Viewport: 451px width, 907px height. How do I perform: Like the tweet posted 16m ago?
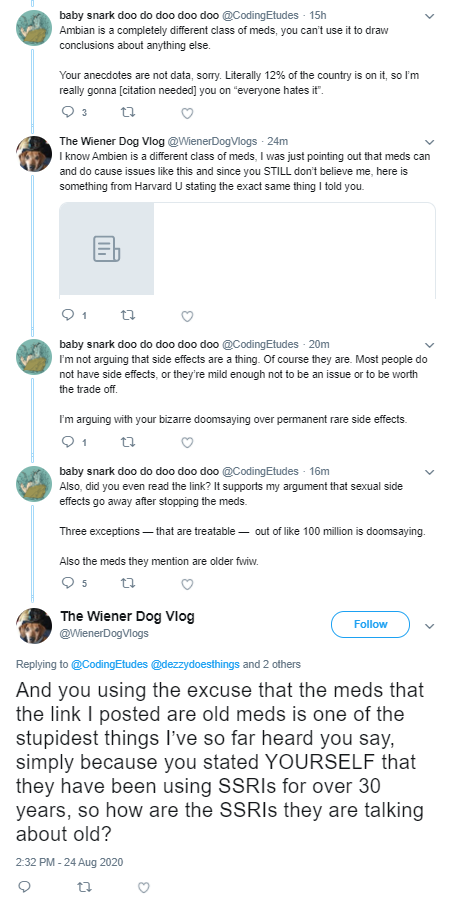pos(187,584)
